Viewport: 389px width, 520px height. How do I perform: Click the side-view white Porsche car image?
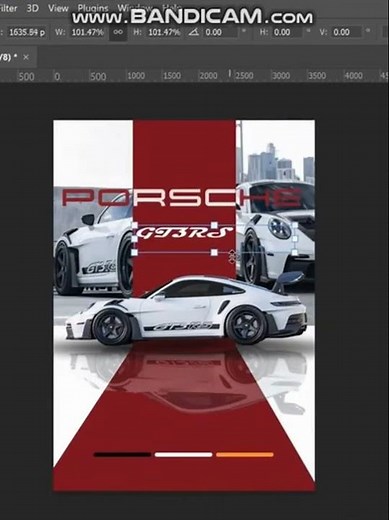pos(187,310)
